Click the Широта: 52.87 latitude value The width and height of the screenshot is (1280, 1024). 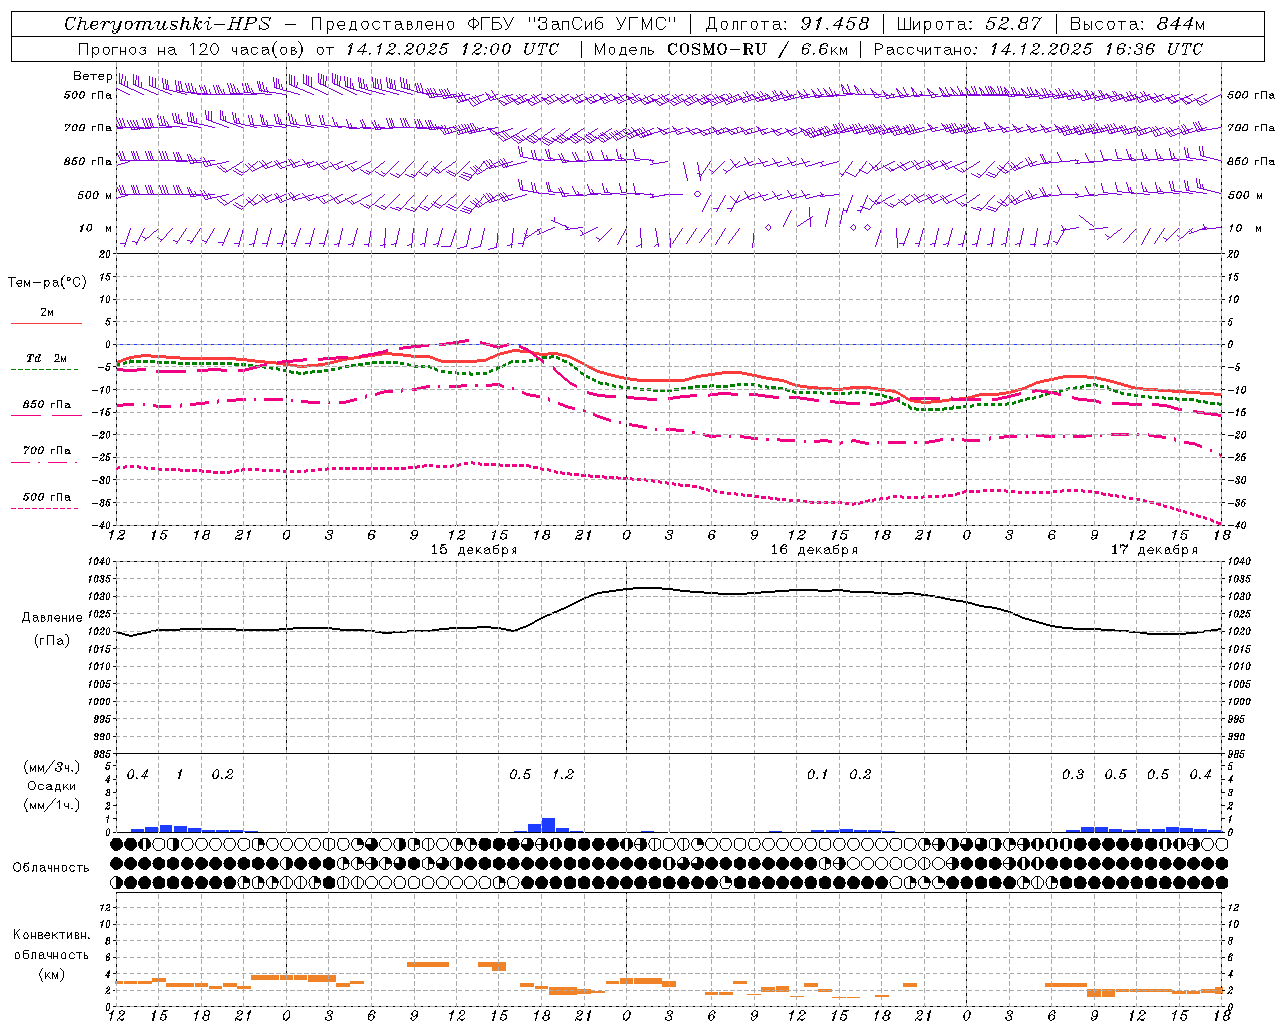(x=969, y=24)
